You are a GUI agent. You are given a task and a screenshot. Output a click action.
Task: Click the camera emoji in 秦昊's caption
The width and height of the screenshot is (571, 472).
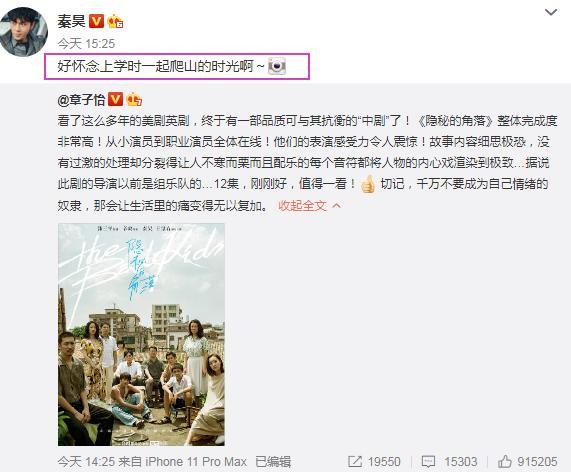click(277, 66)
